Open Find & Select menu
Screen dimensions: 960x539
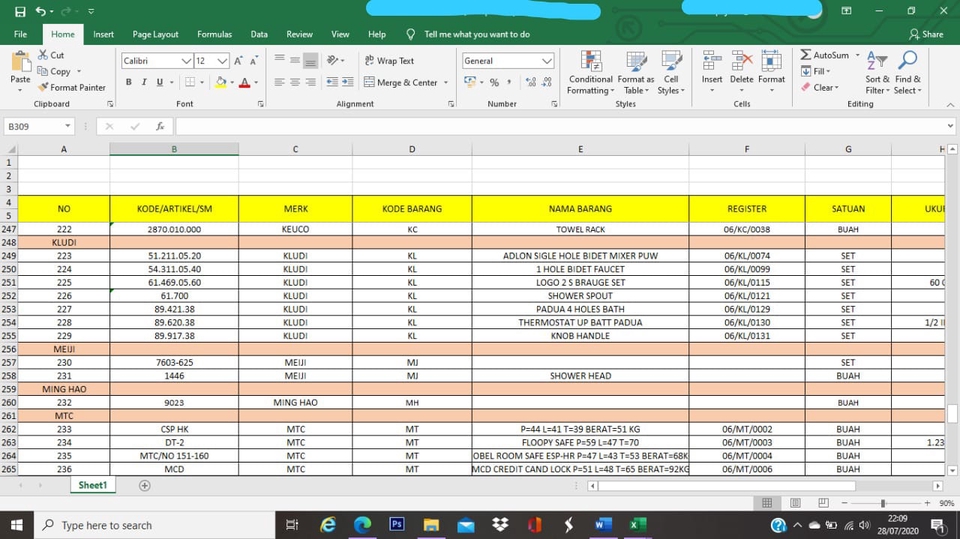click(907, 73)
